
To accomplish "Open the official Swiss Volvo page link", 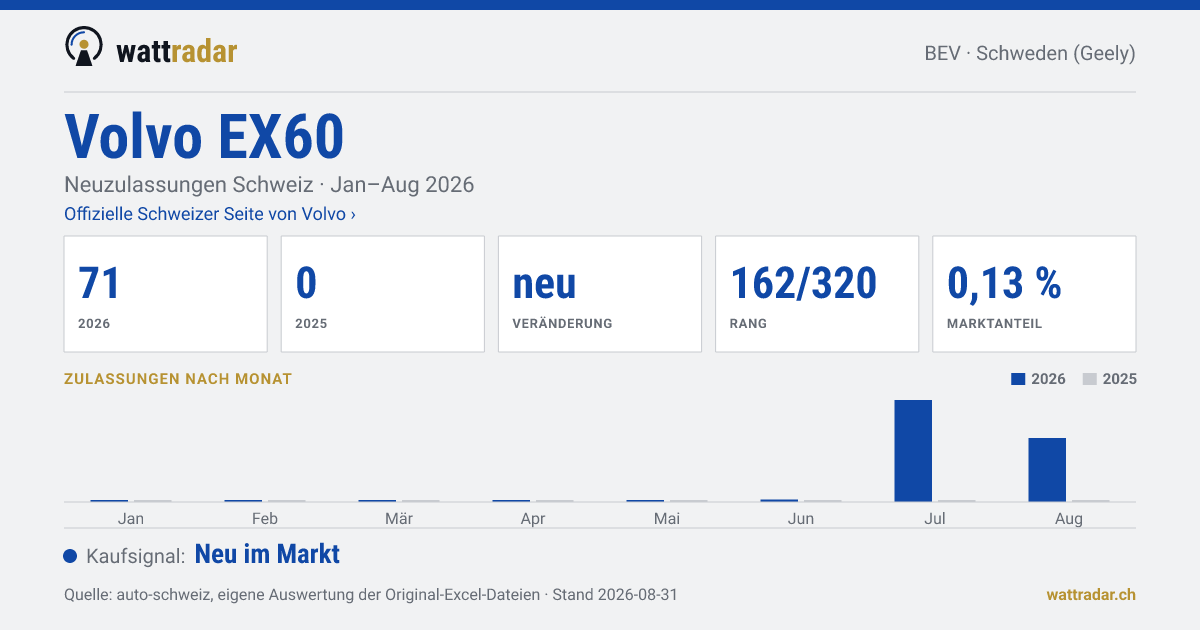I will [x=210, y=214].
